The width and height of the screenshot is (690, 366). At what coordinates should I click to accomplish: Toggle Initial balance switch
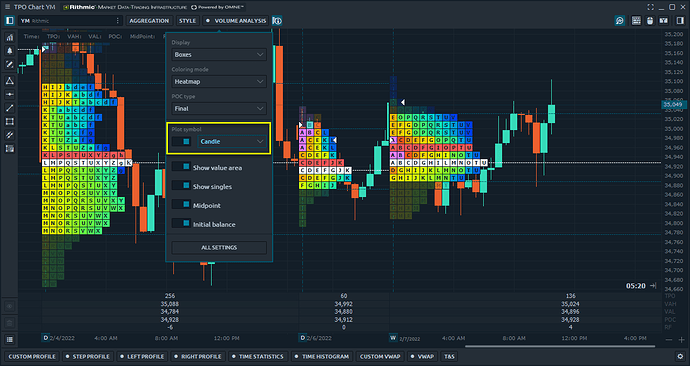point(181,223)
